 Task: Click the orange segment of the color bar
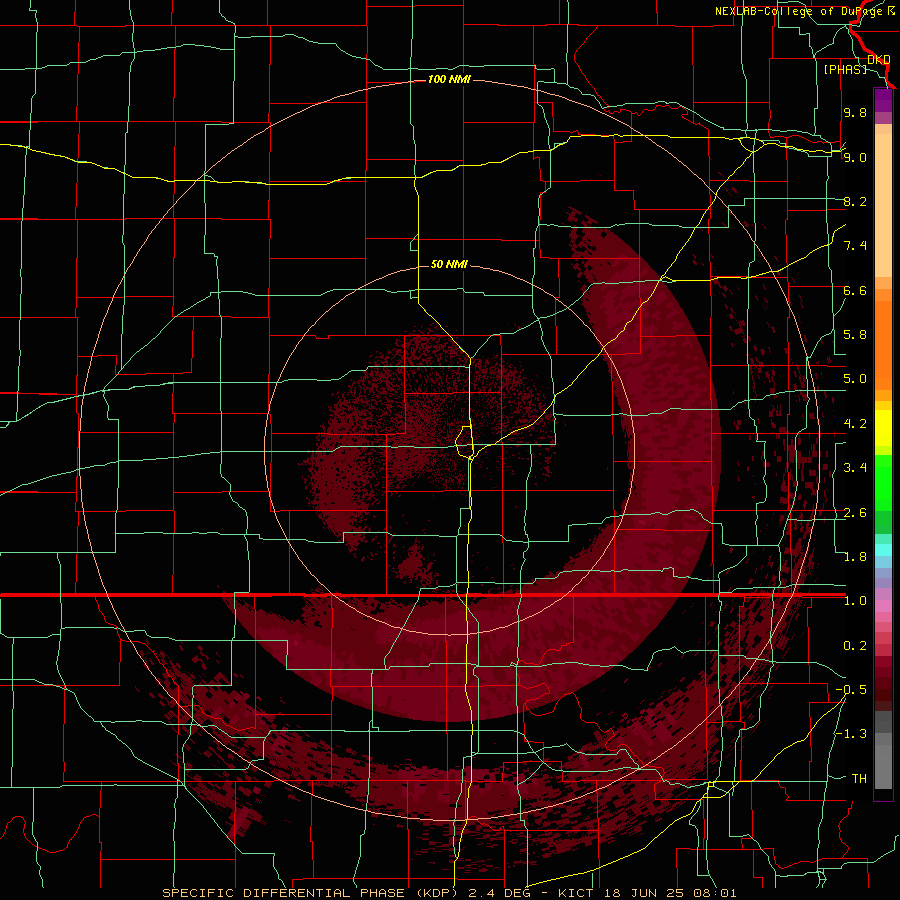pyautogui.click(x=883, y=345)
